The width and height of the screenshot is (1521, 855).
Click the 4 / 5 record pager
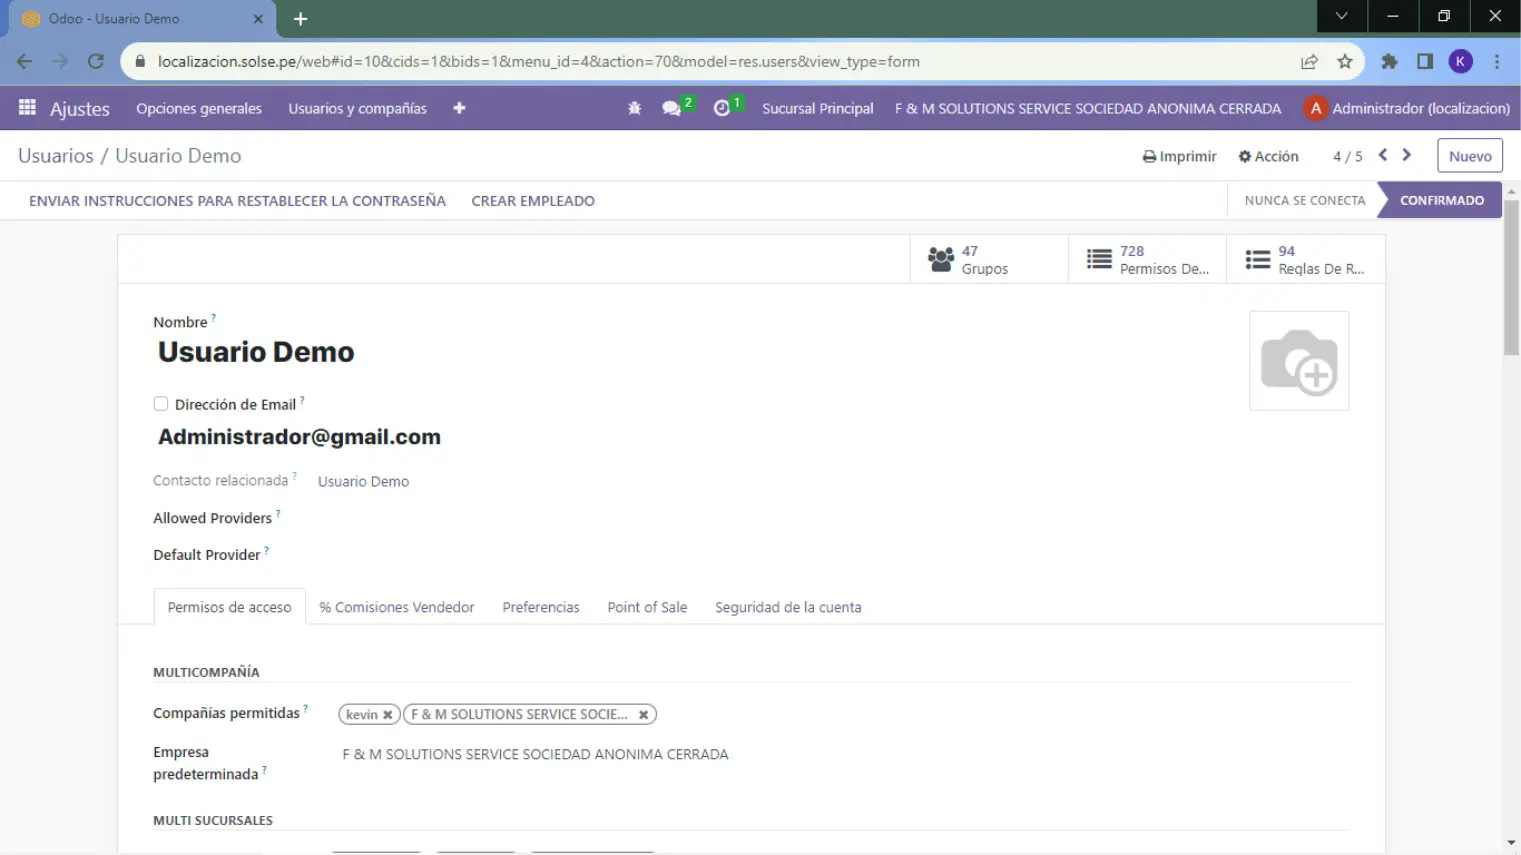point(1347,156)
